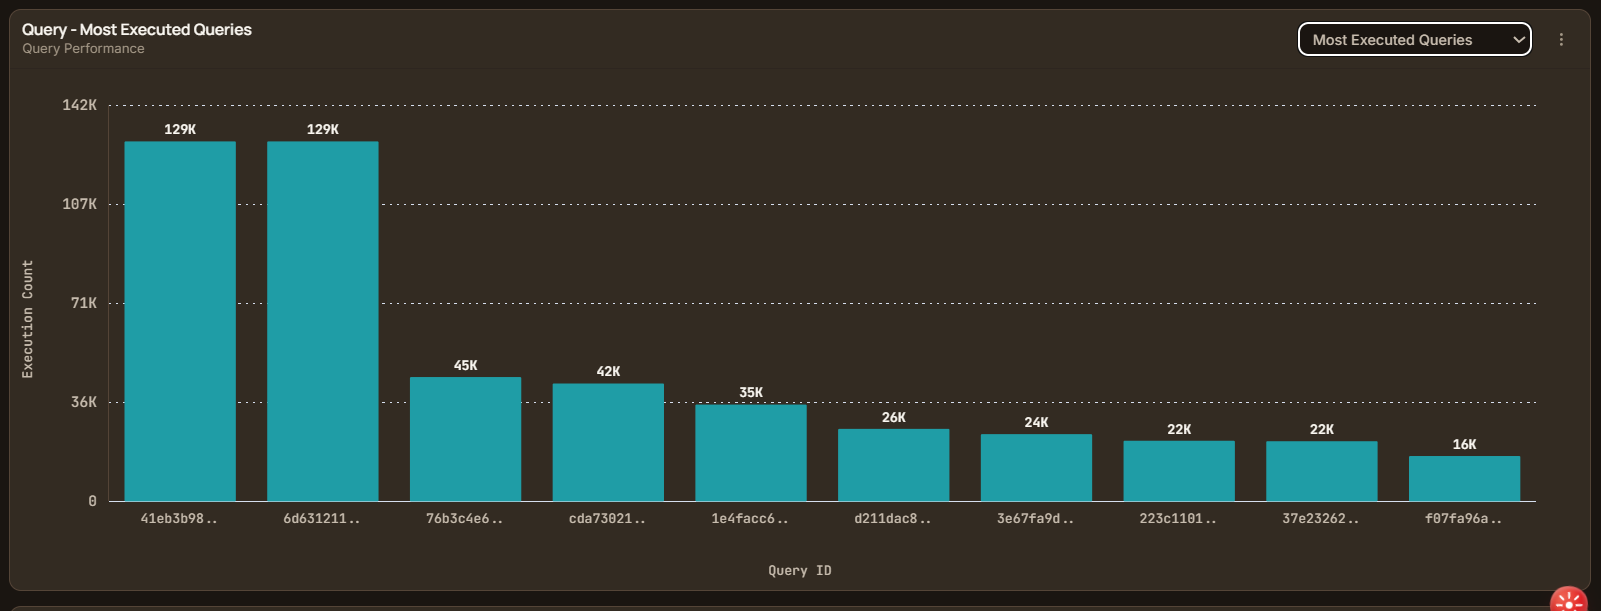Click the Query ID axis title
1601x611 pixels.
pos(800,571)
